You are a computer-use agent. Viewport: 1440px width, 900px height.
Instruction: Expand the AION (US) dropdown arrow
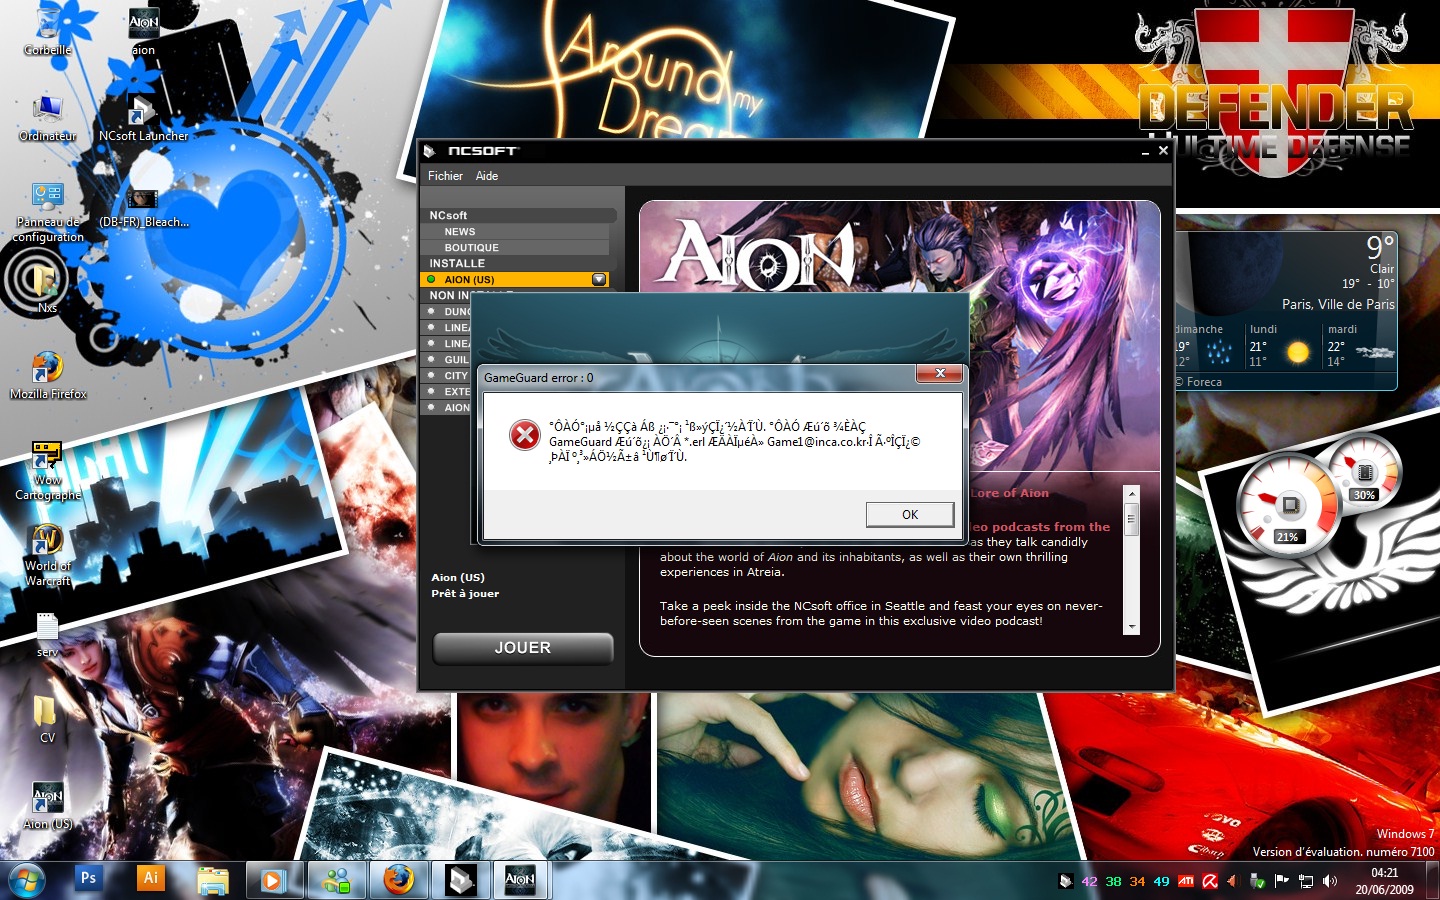[x=599, y=279]
